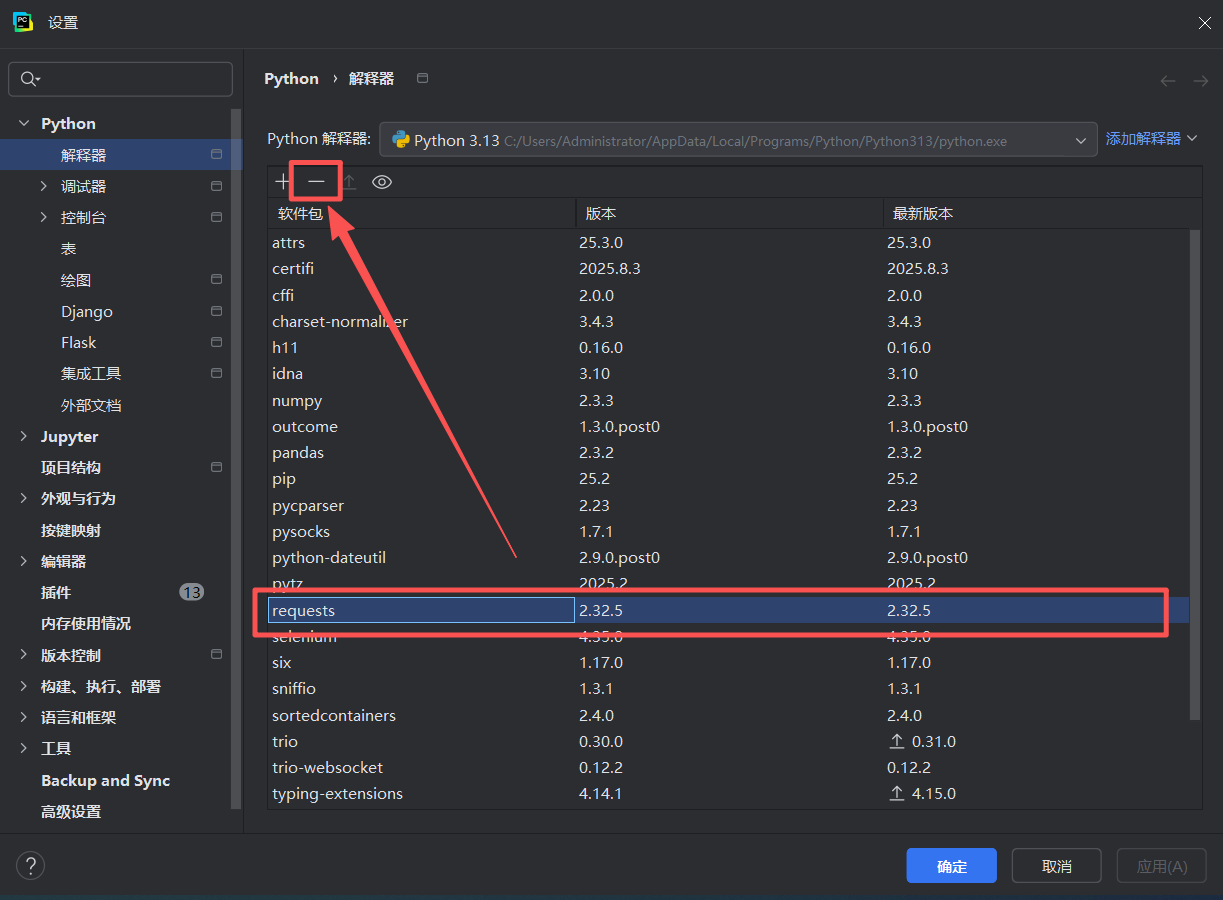This screenshot has height=900, width=1223.
Task: Open the Python 解释器 dropdown
Action: coord(738,140)
